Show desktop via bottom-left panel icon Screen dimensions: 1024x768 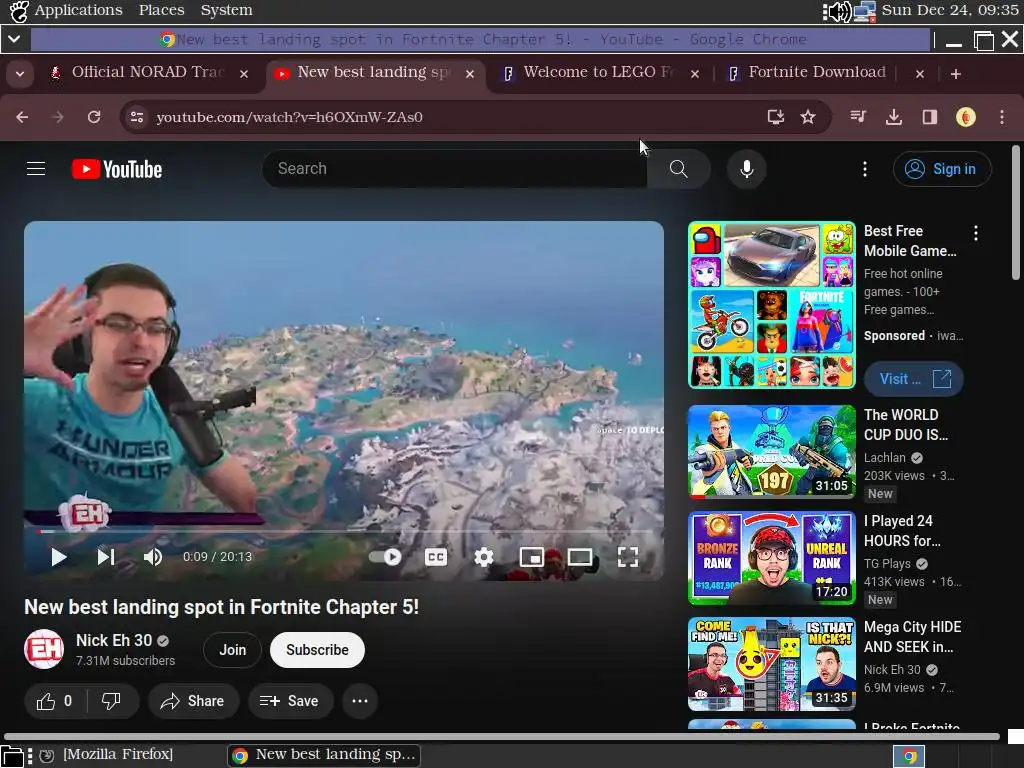[x=12, y=756]
